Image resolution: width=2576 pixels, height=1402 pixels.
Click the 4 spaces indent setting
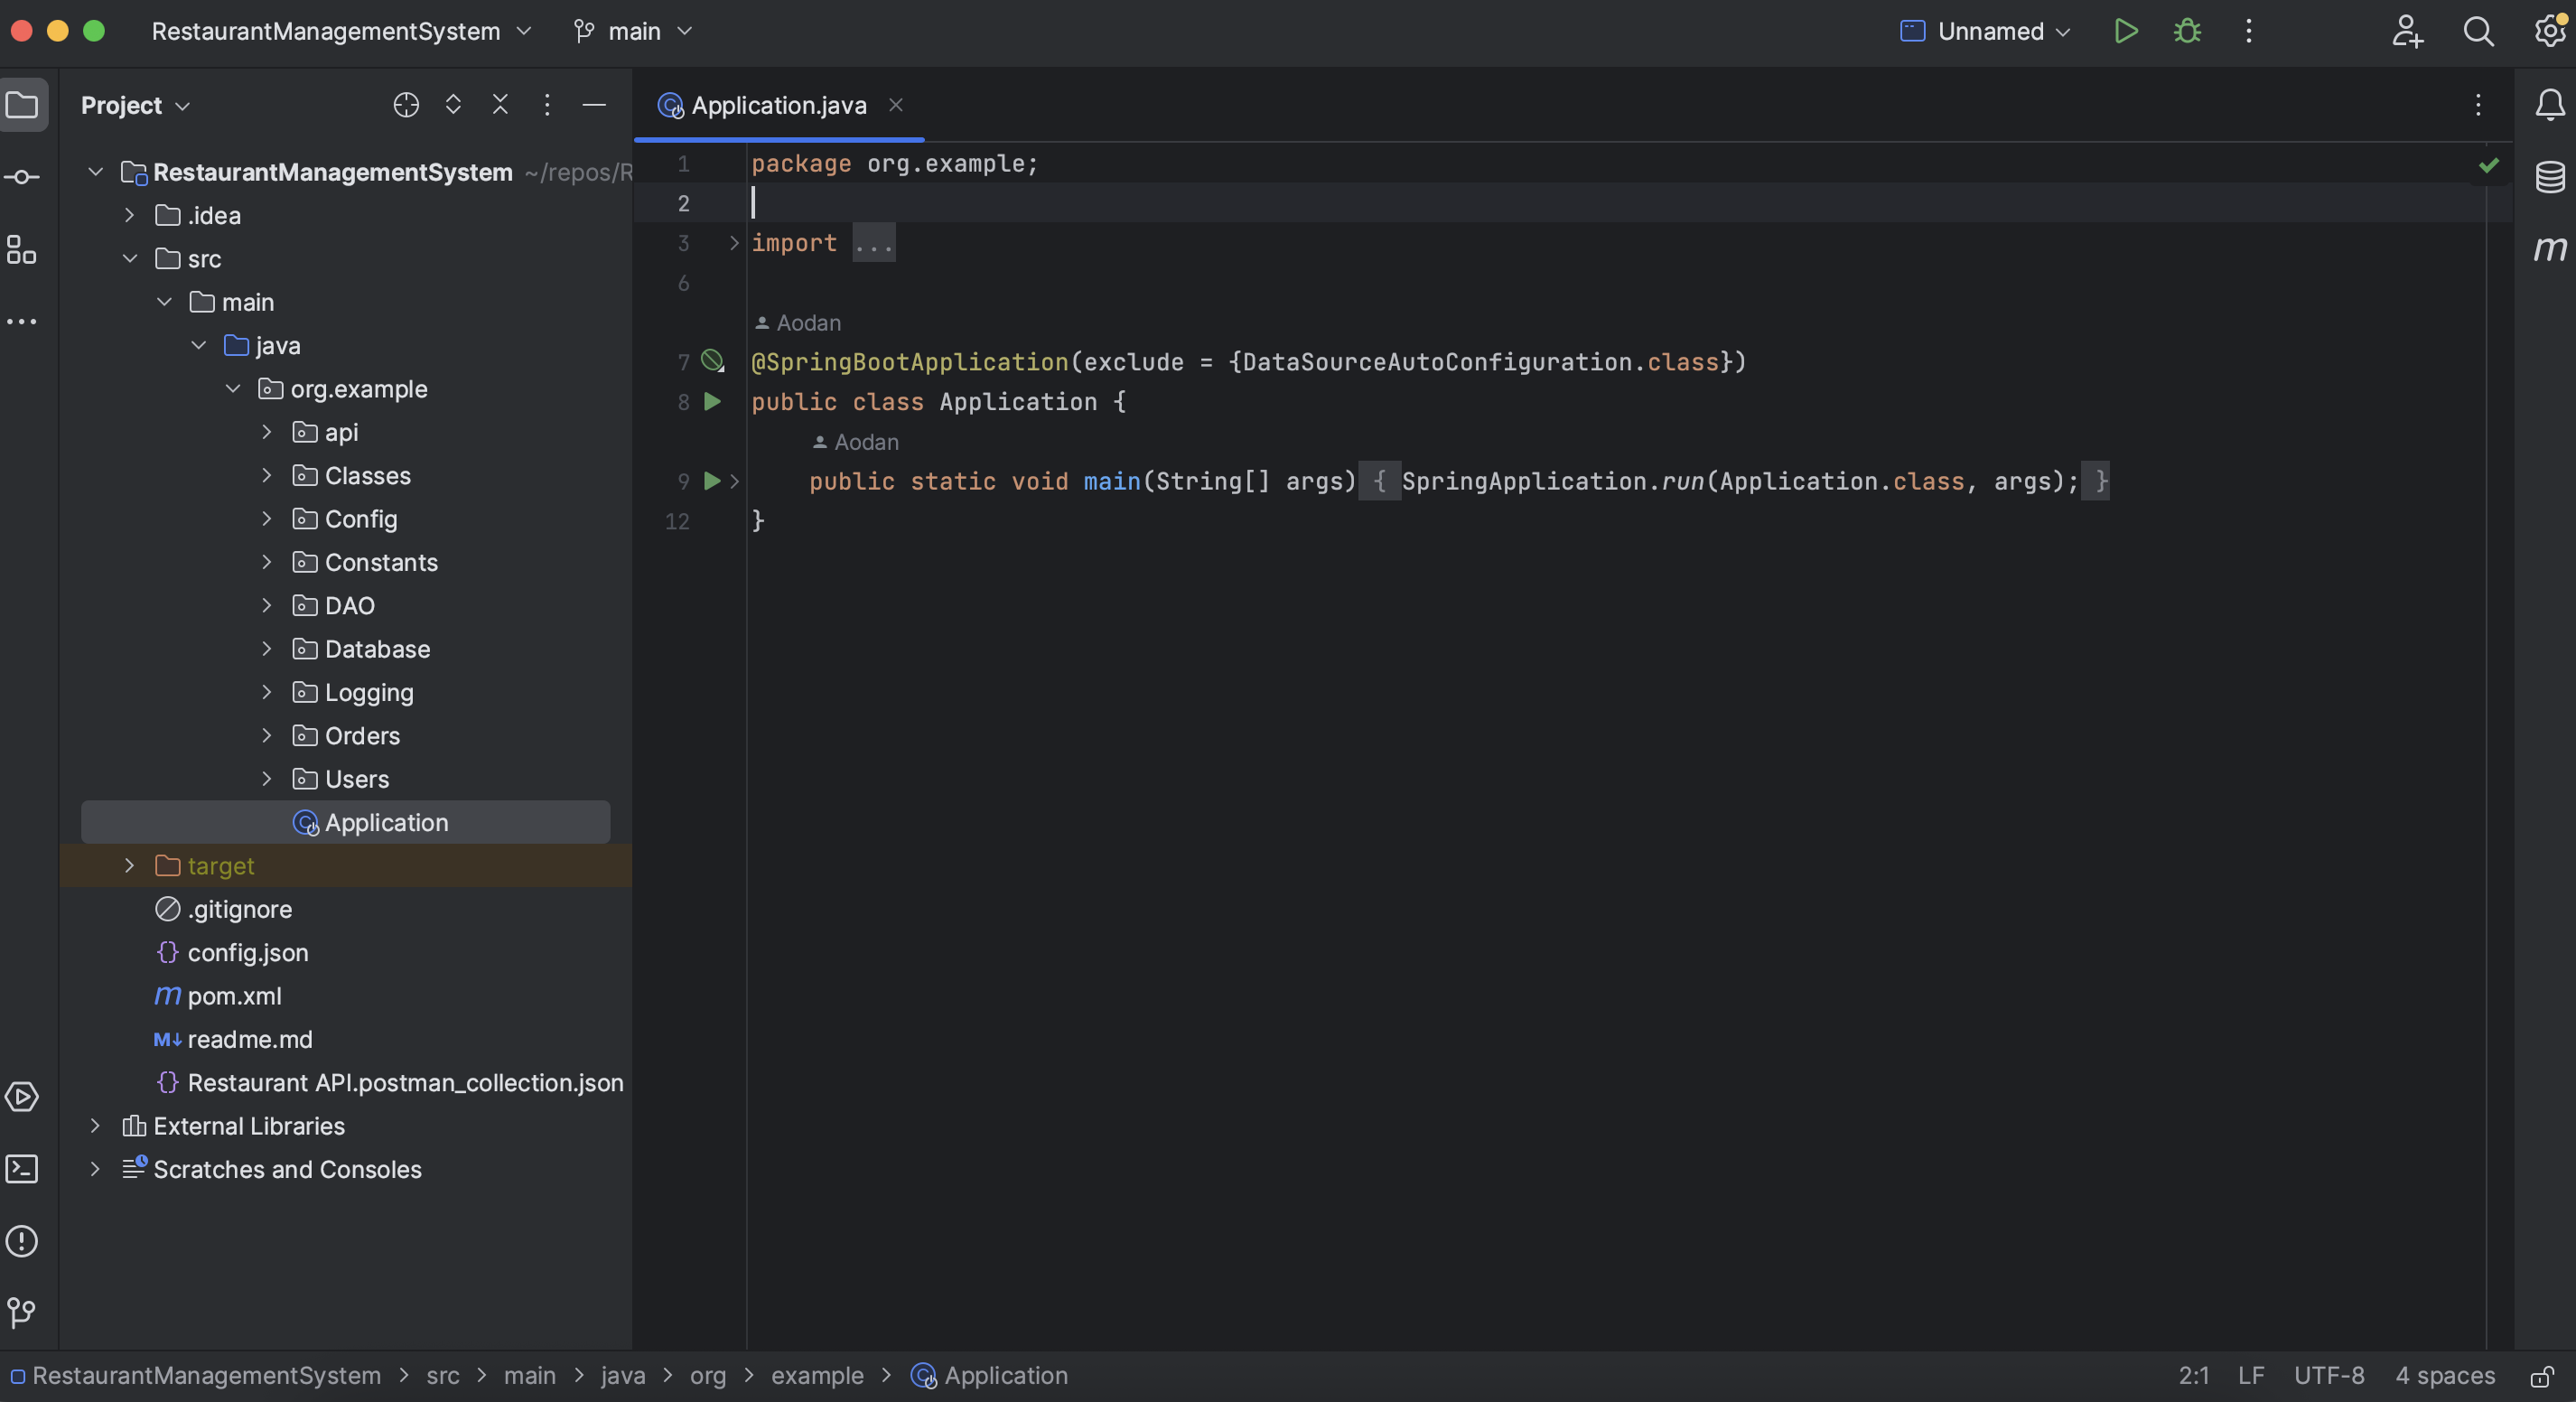(x=2444, y=1376)
